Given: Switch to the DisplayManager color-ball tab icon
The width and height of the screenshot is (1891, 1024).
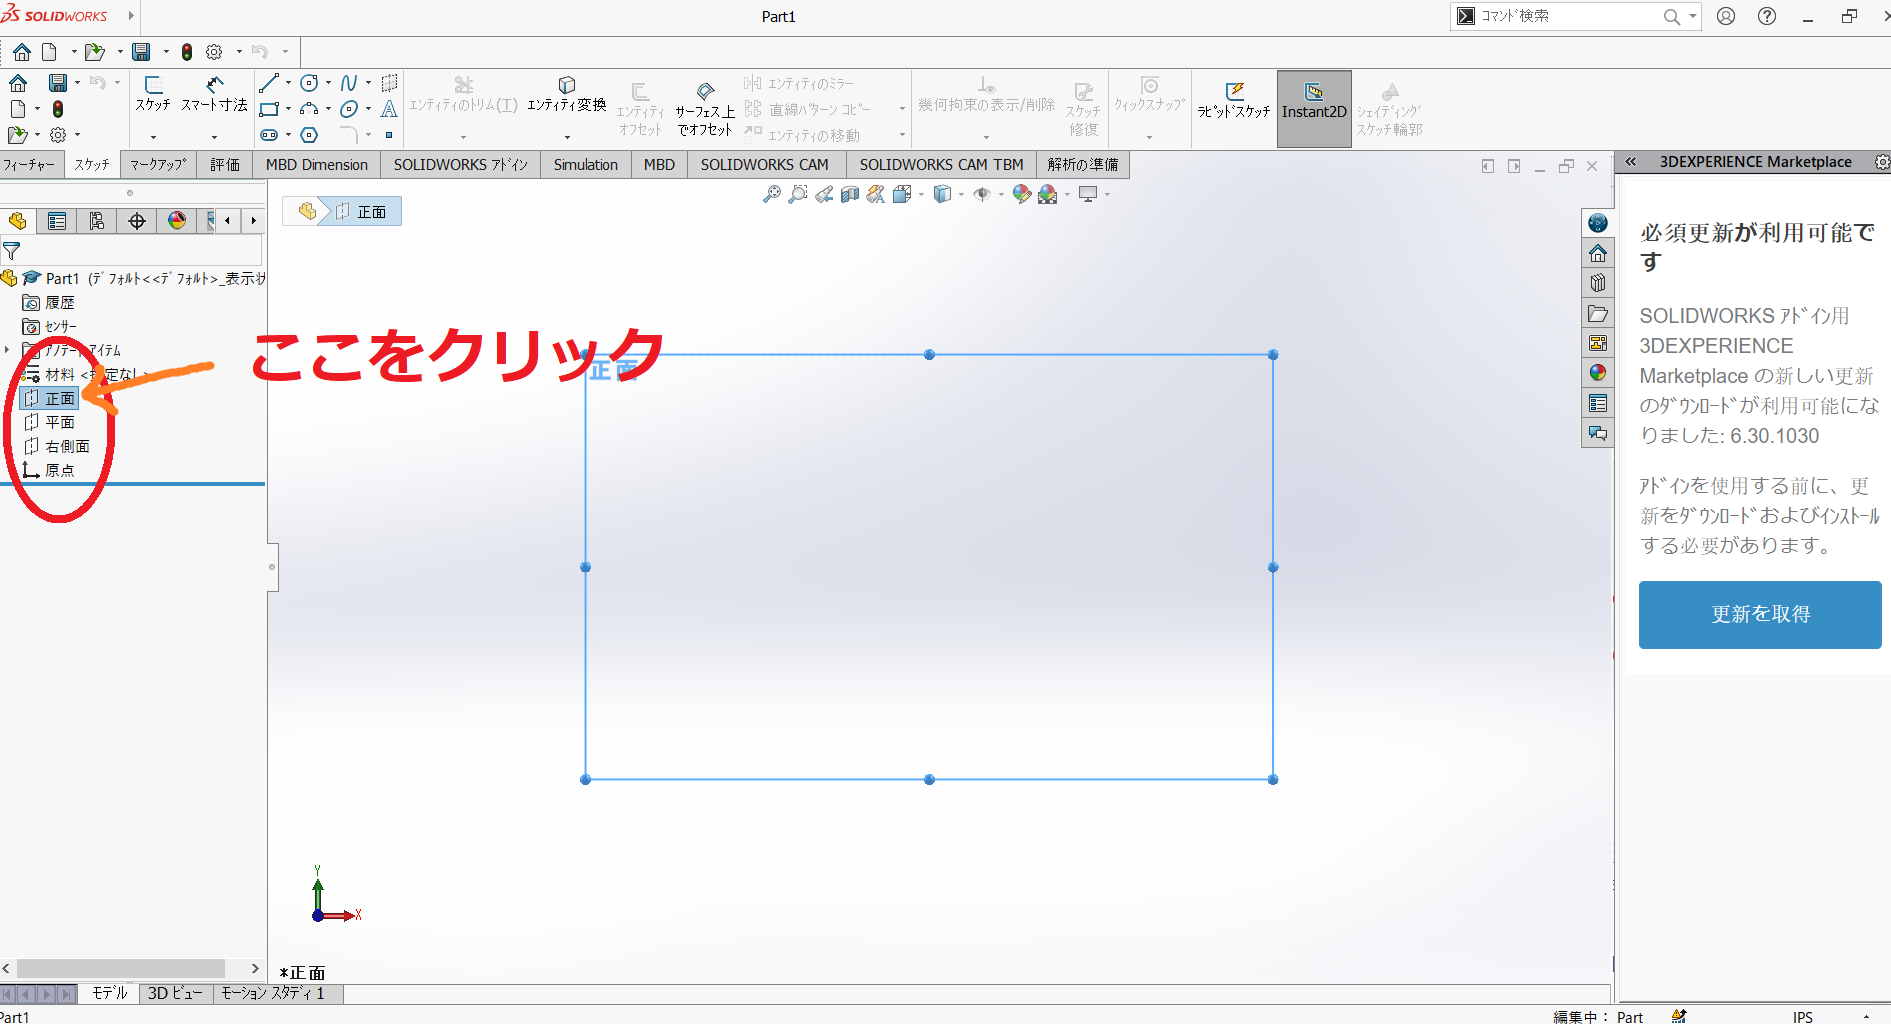Looking at the screenshot, I should coord(177,221).
